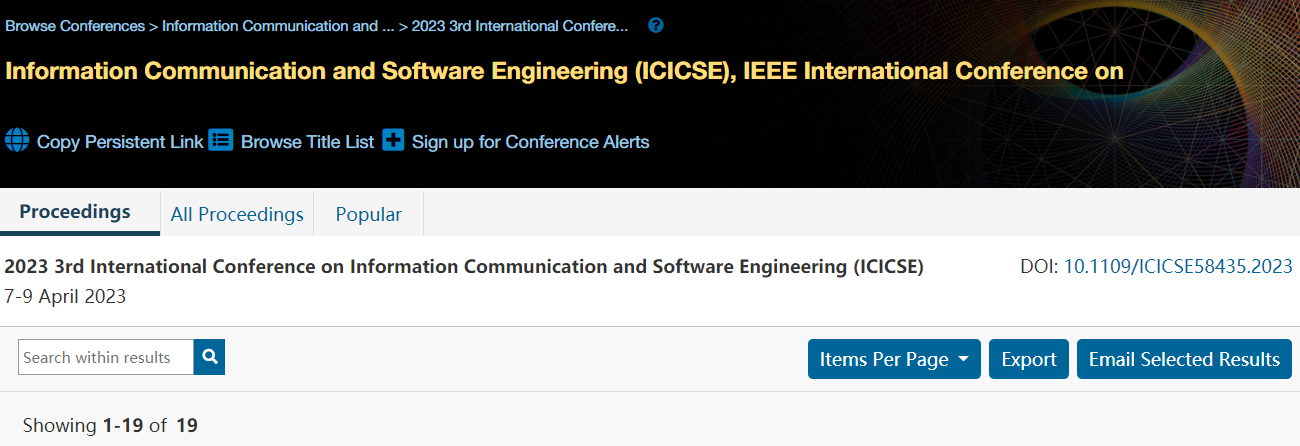Focus the Search within results field
The height and width of the screenshot is (446, 1300).
point(106,357)
